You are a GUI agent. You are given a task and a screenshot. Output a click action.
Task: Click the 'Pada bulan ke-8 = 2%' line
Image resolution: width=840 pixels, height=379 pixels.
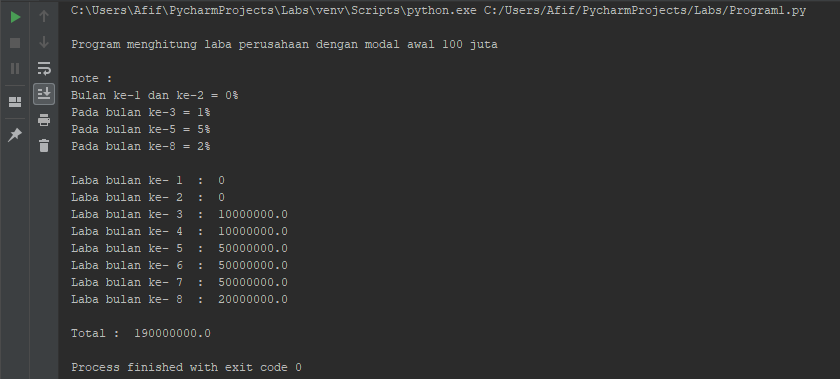140,146
